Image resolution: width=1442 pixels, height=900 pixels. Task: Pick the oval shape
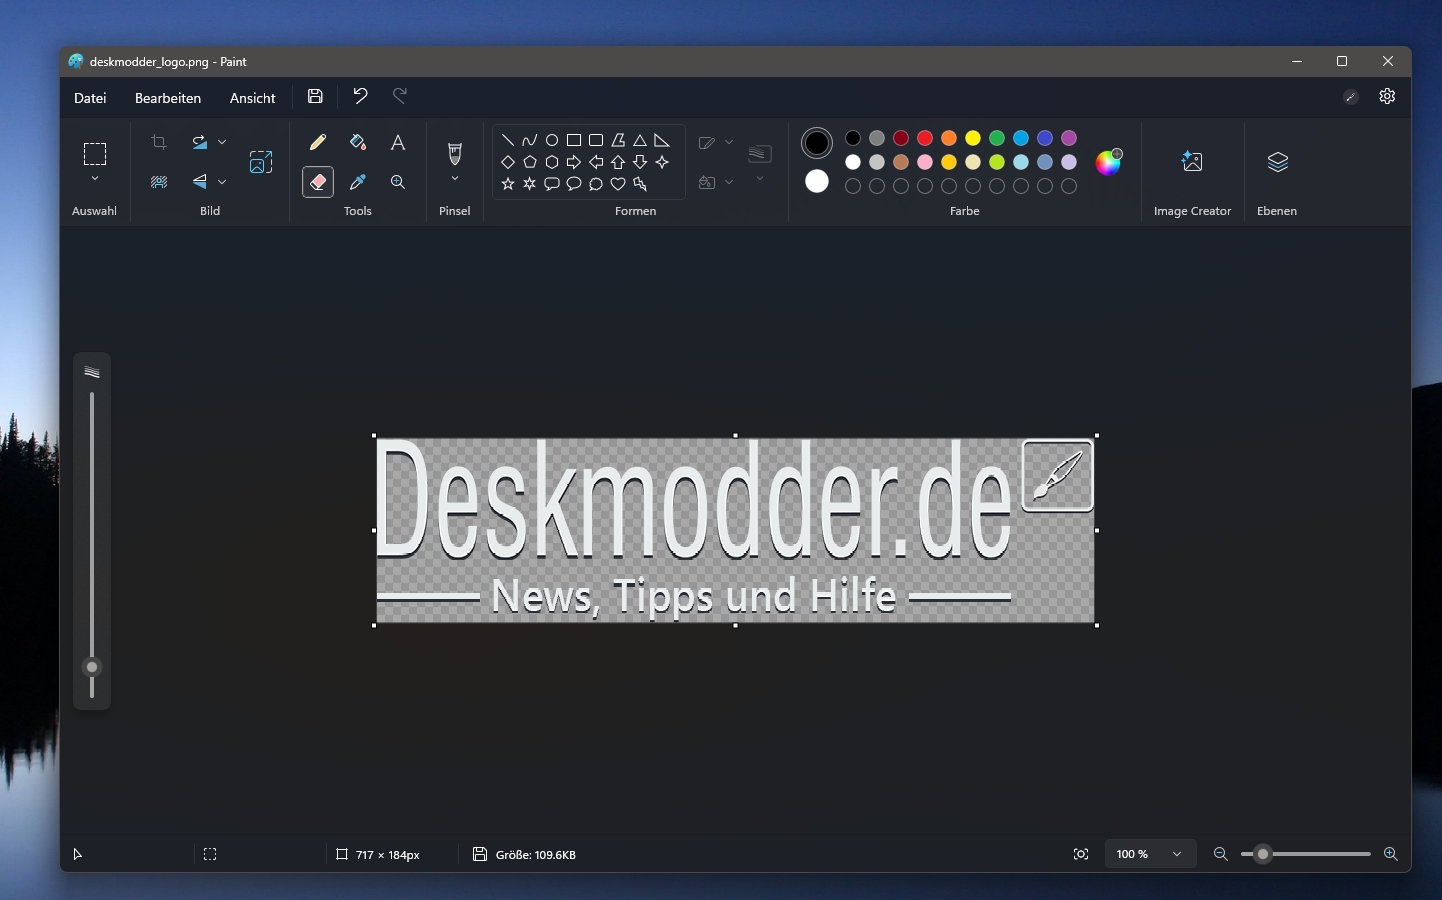pyautogui.click(x=552, y=140)
